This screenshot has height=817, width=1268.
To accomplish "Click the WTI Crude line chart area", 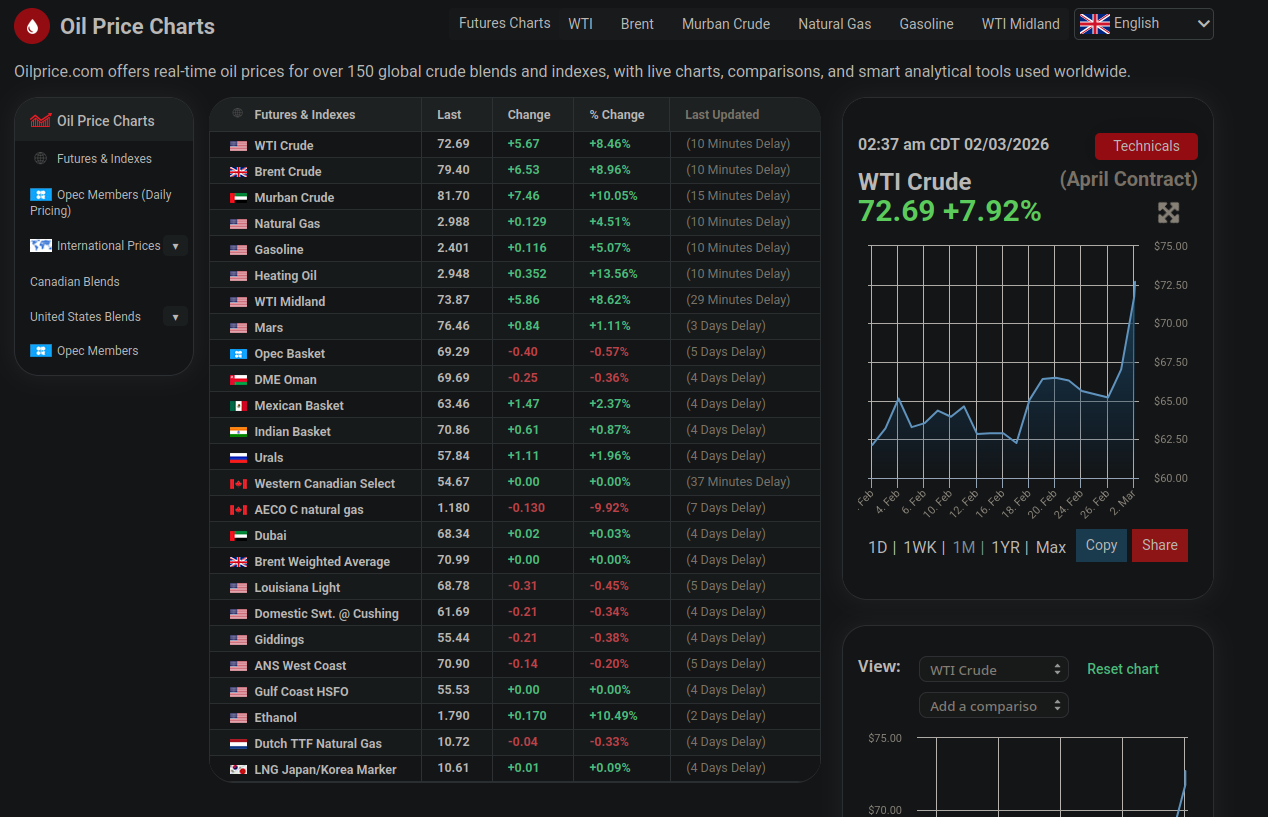I will coord(1003,361).
